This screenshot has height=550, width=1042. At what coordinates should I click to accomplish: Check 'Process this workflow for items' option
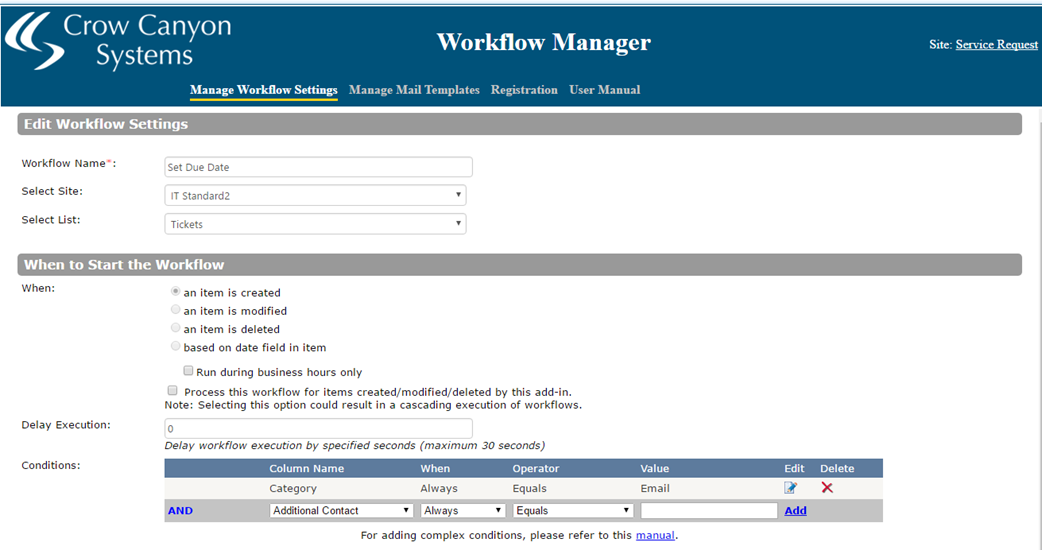172,391
